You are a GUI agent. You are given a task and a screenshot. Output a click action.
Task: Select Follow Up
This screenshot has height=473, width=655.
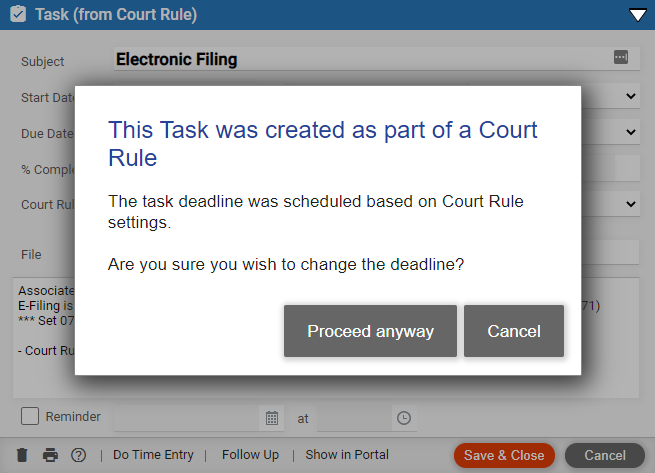[x=250, y=455]
